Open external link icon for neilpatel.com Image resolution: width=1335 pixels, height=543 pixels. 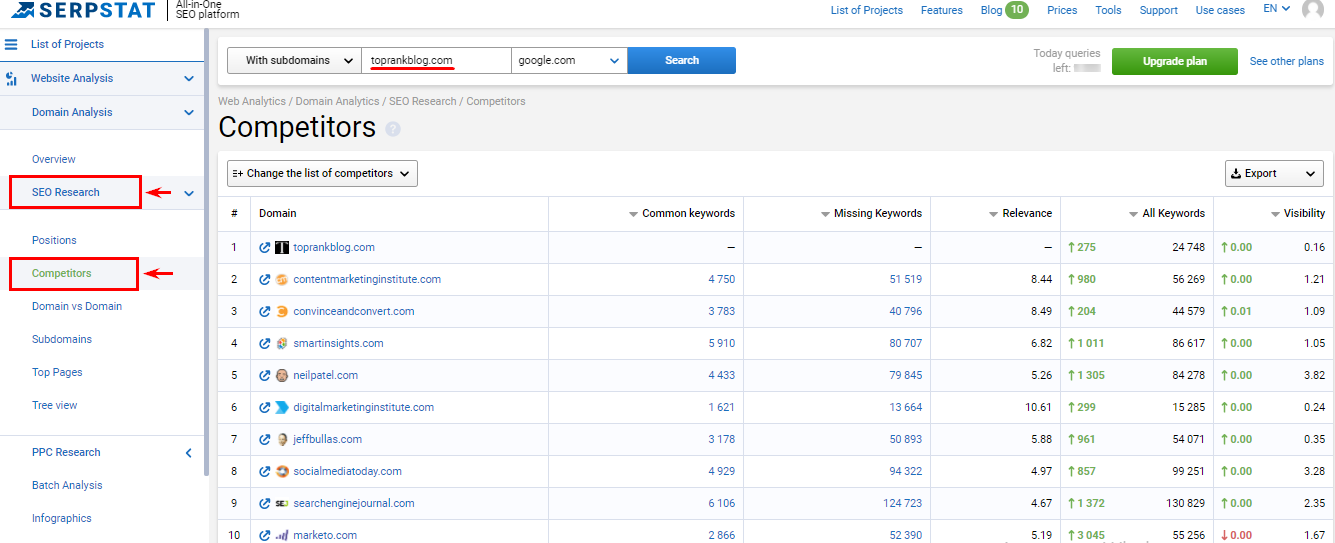265,375
